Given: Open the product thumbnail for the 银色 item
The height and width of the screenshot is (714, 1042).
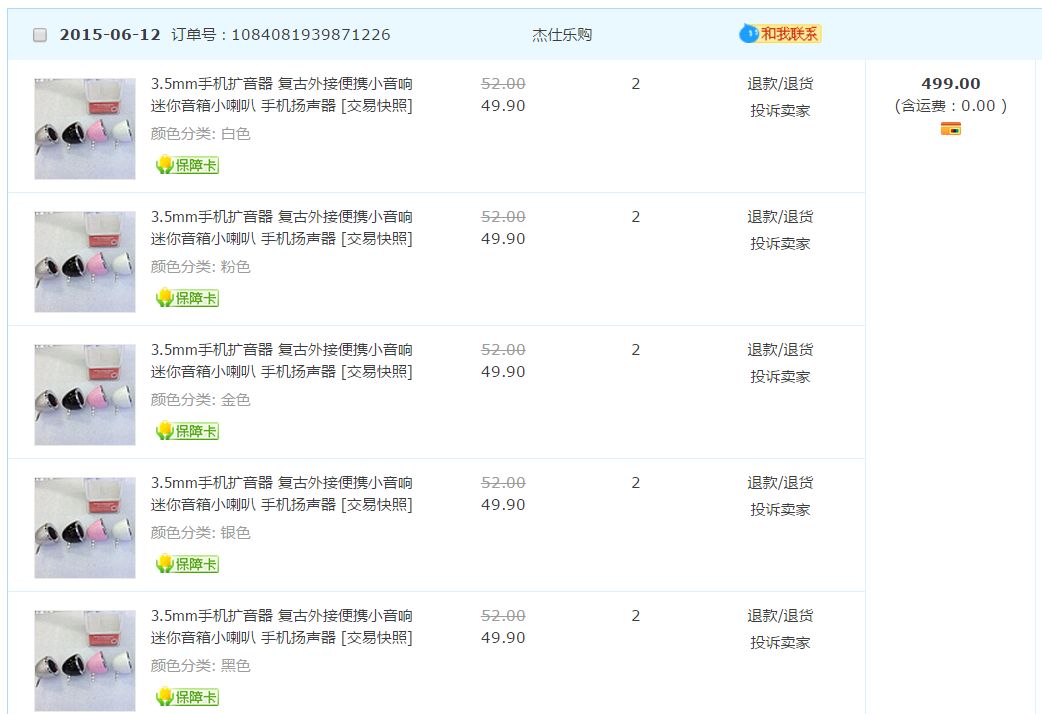Looking at the screenshot, I should tap(85, 528).
